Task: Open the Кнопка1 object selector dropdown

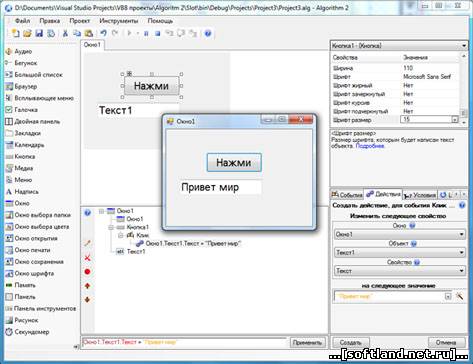Action: click(x=399, y=46)
